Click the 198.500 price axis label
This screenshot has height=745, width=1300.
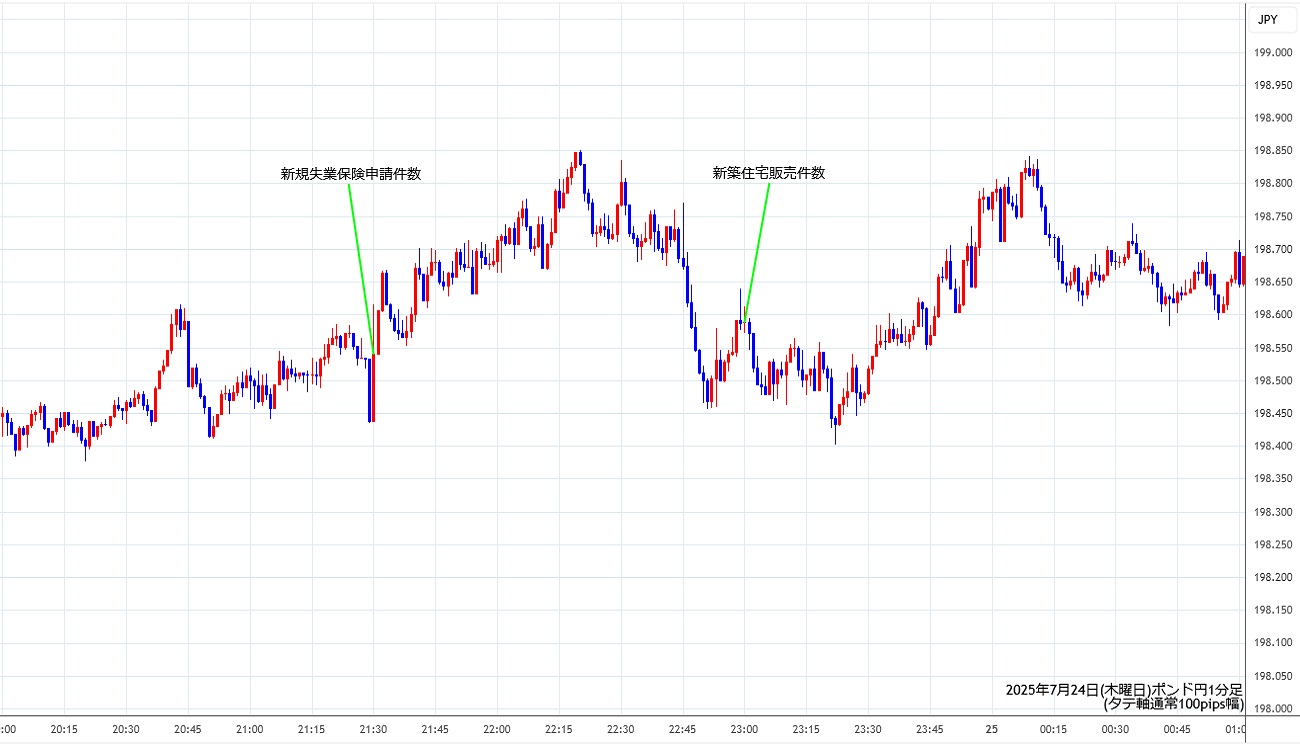click(x=1274, y=381)
